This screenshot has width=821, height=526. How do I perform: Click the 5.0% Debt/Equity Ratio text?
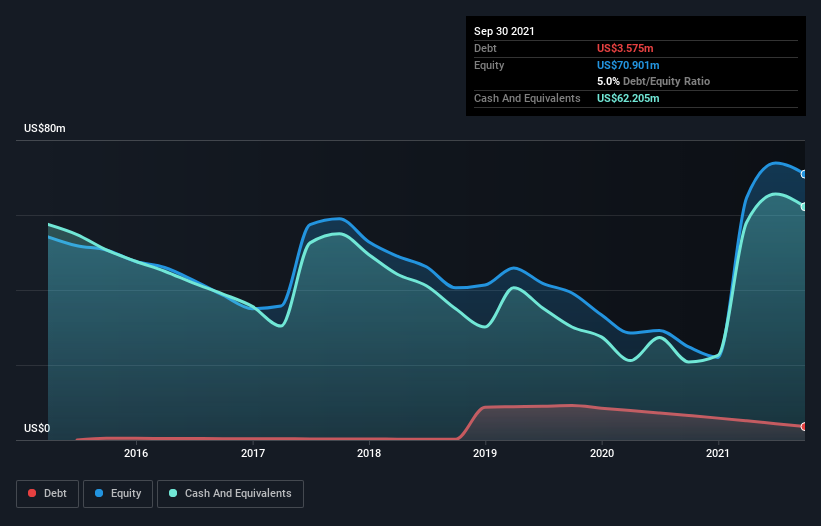coord(653,82)
